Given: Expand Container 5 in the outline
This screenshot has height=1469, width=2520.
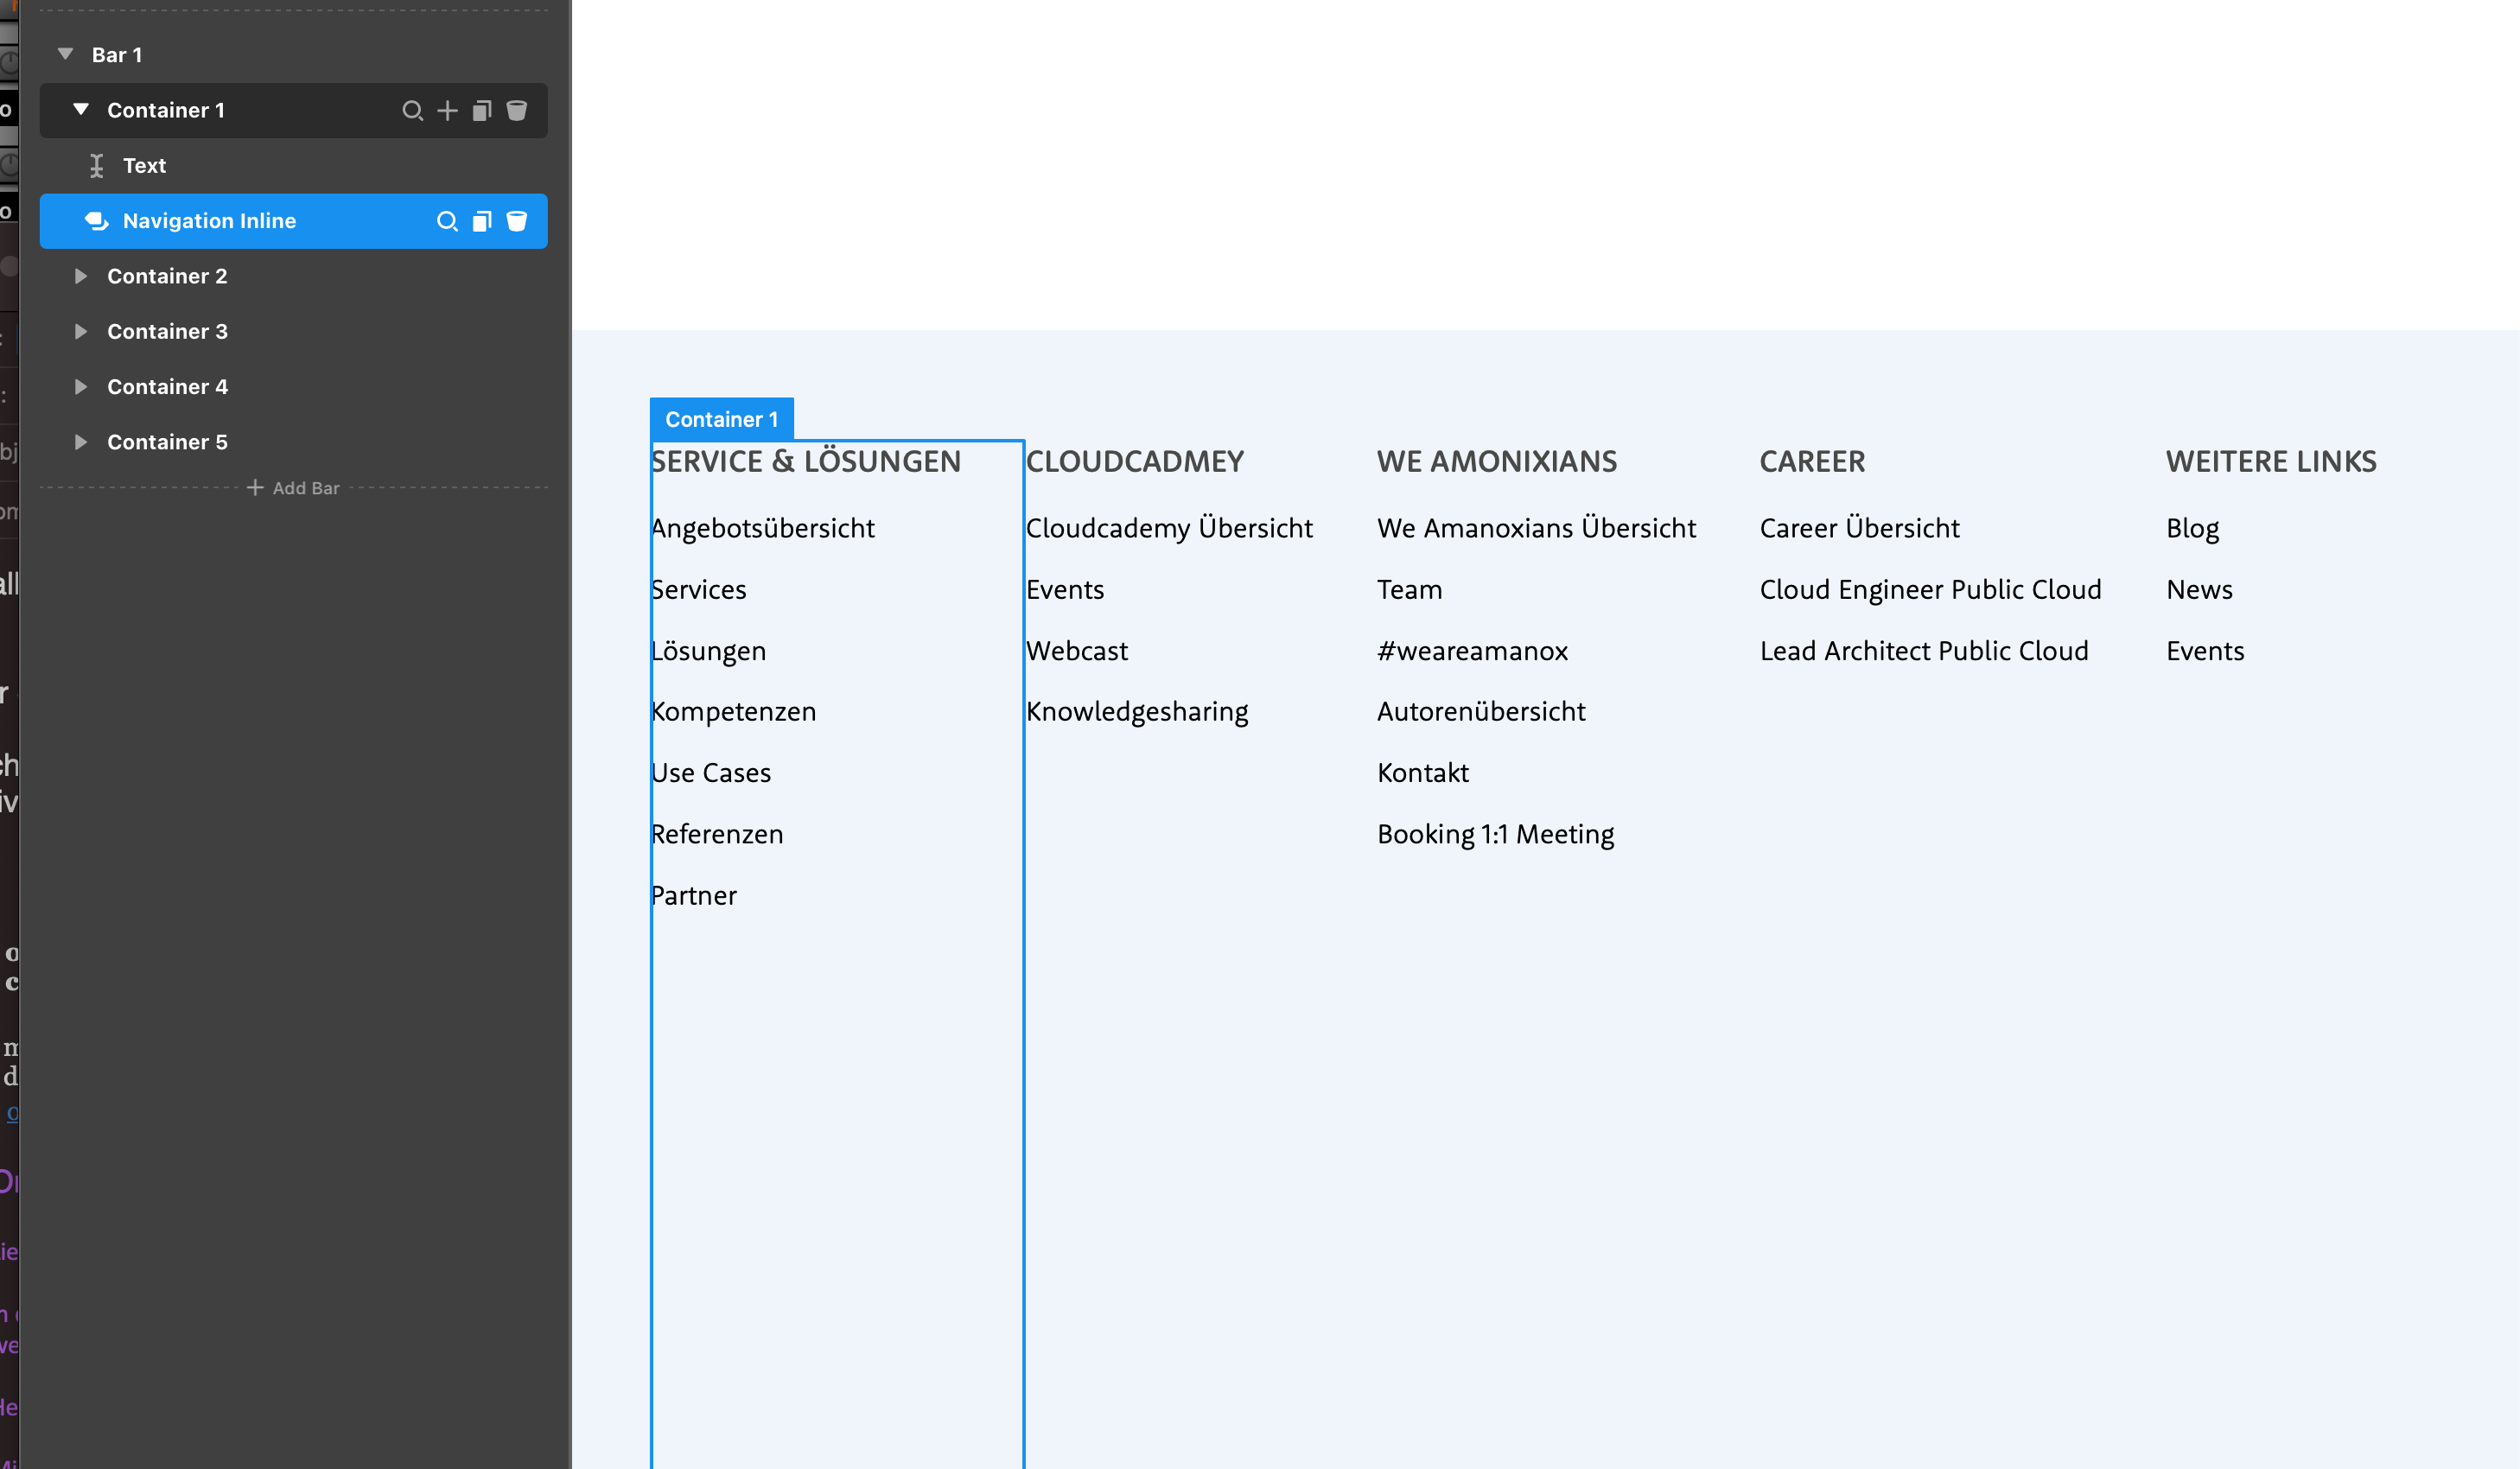Looking at the screenshot, I should tap(81, 442).
